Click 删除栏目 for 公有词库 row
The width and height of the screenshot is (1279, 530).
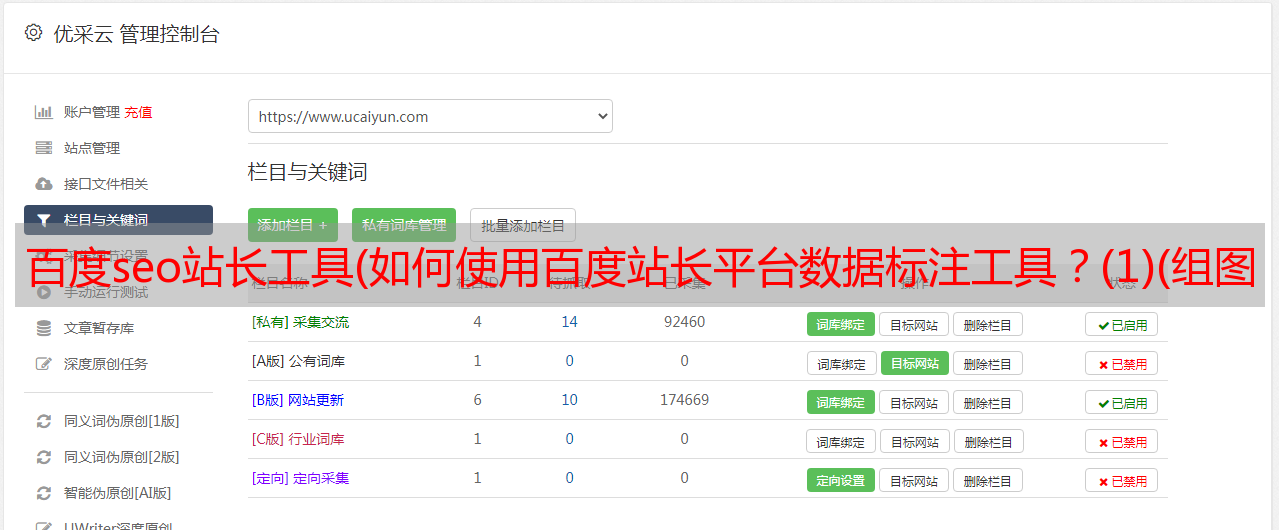[x=988, y=363]
